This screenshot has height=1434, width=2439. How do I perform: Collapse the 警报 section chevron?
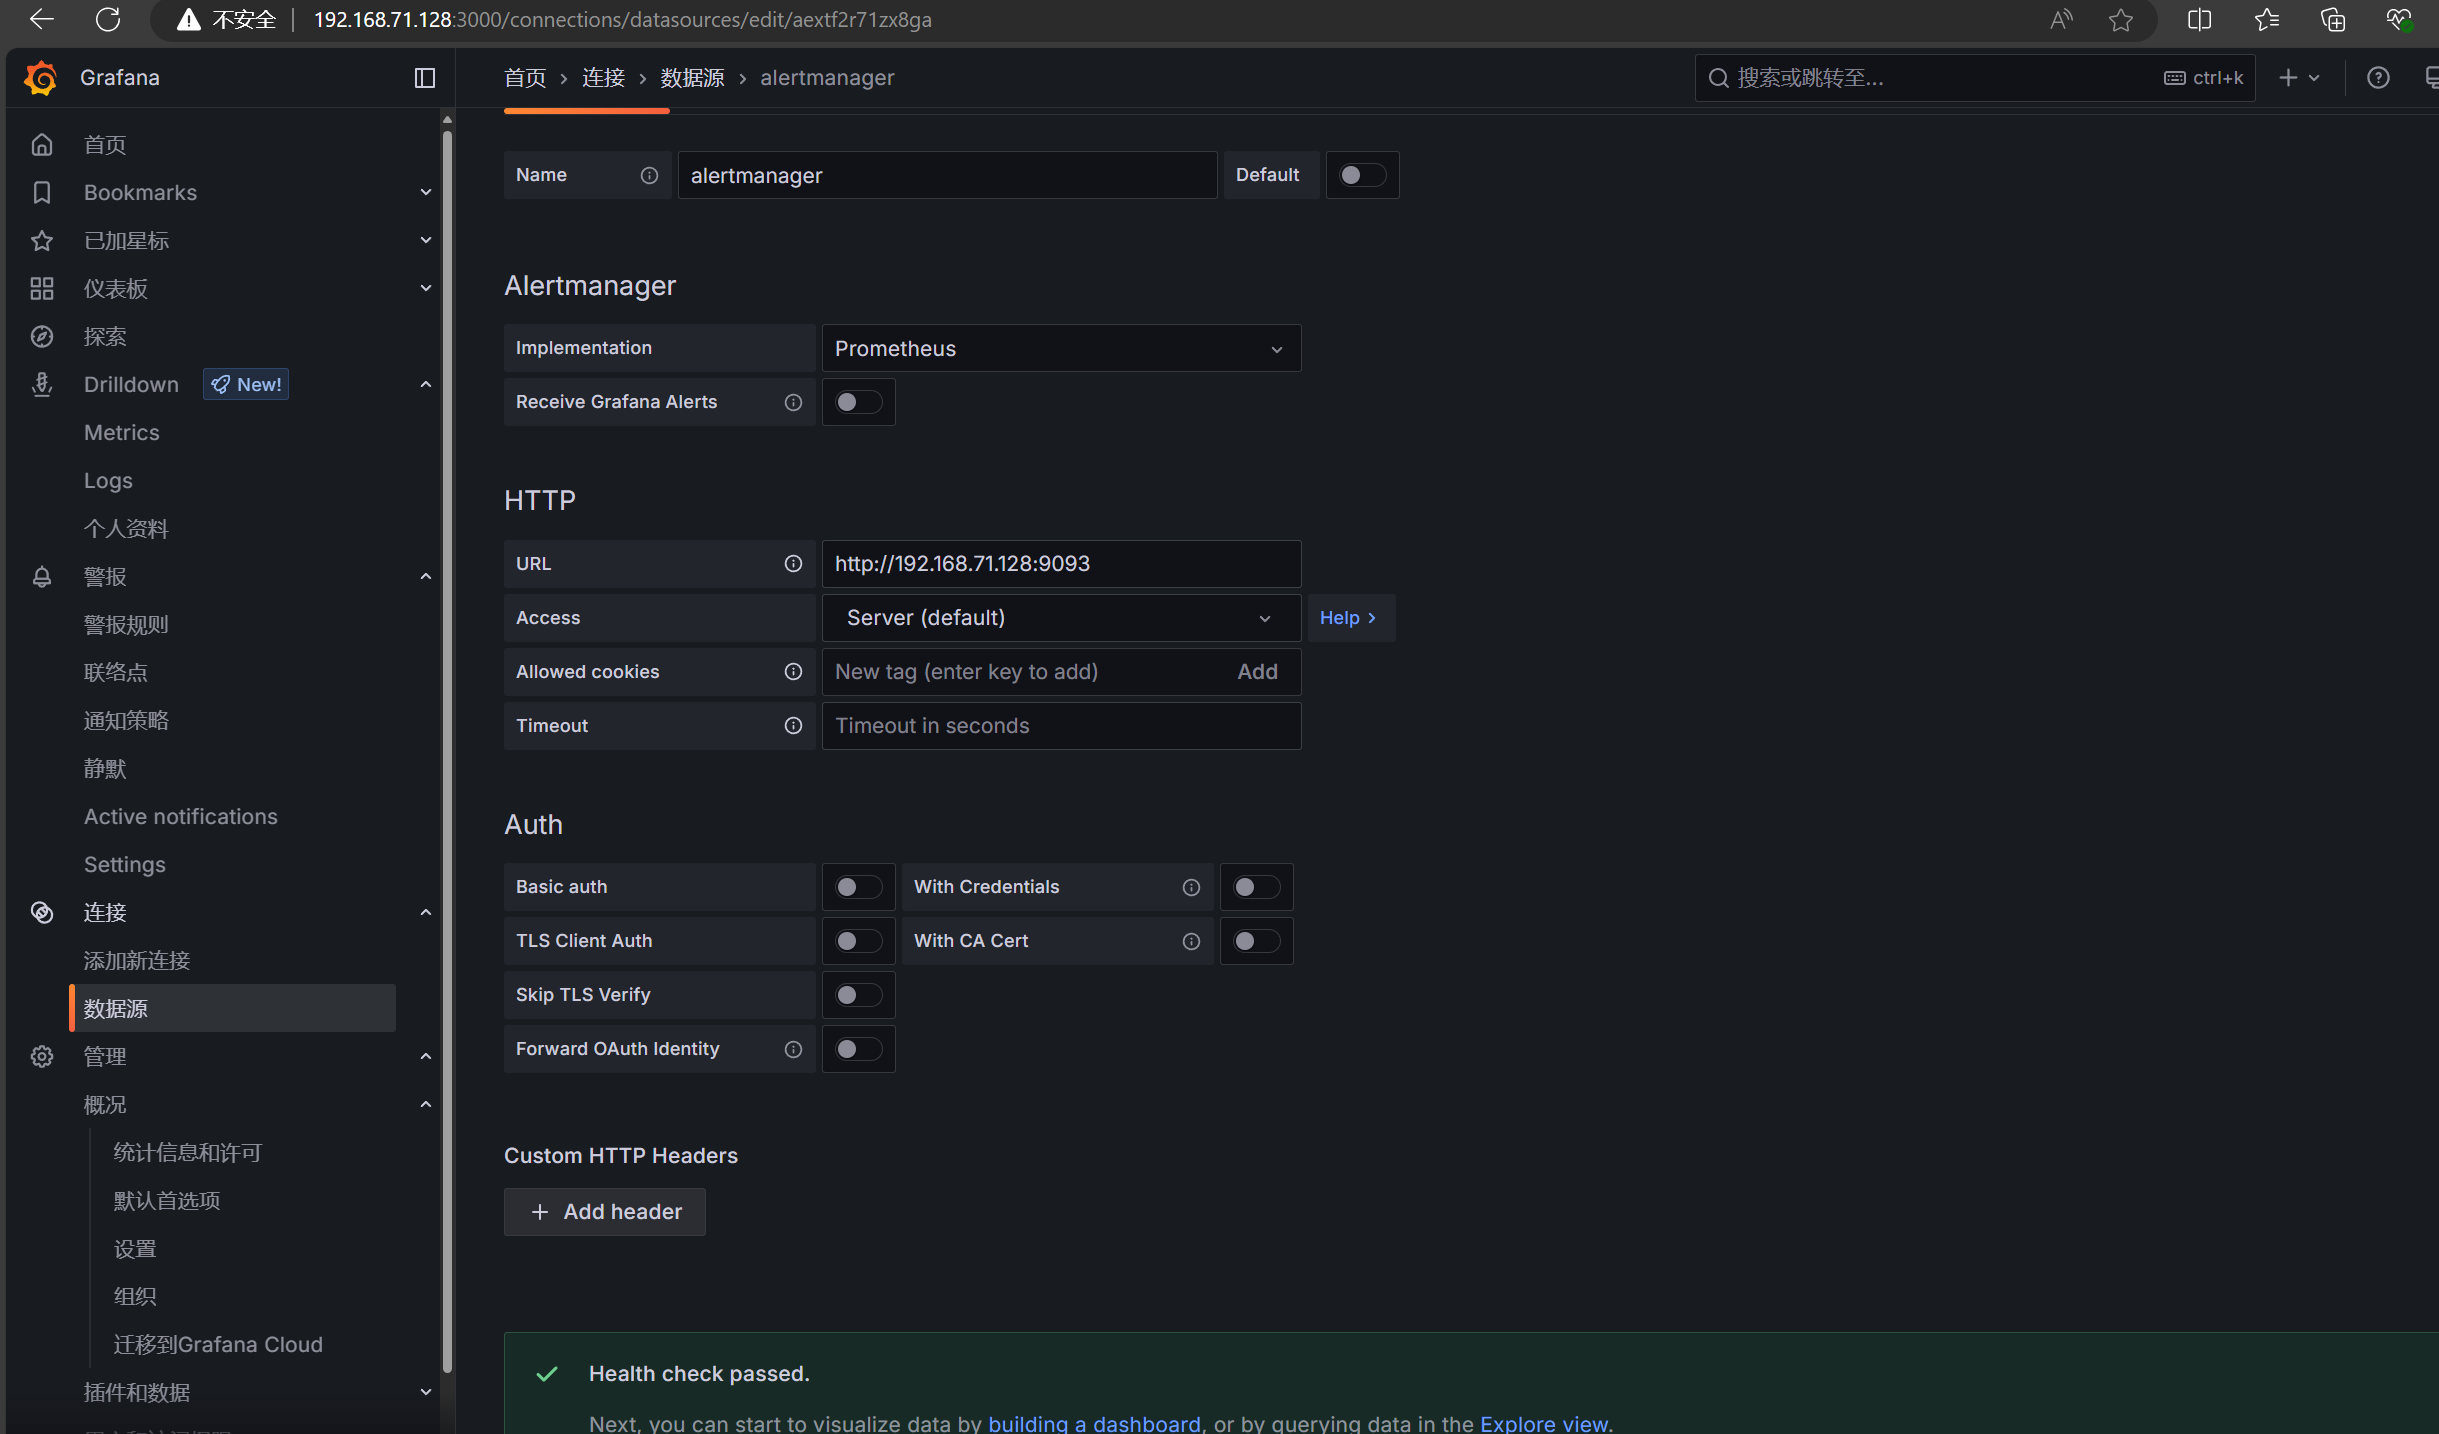(x=426, y=577)
